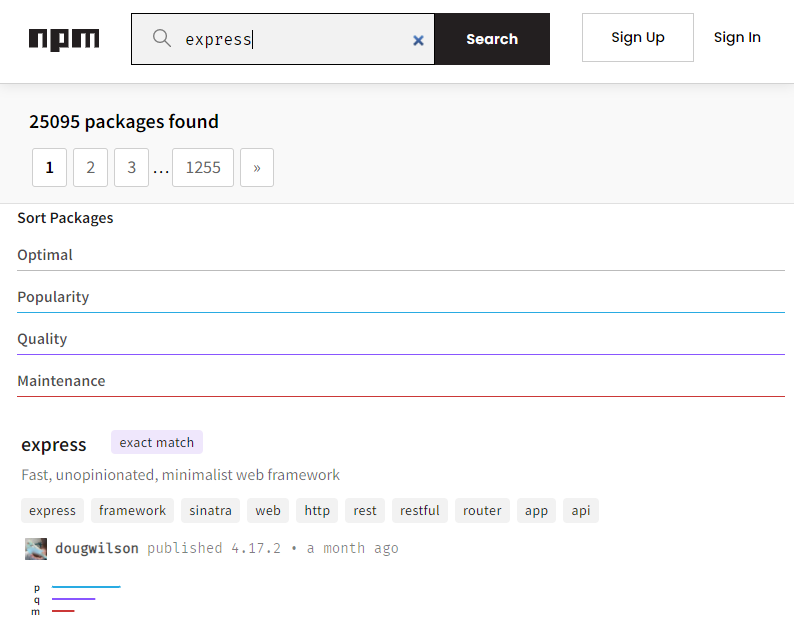Click the 'router' keyword tag
This screenshot has height=632, width=794.
[x=482, y=510]
